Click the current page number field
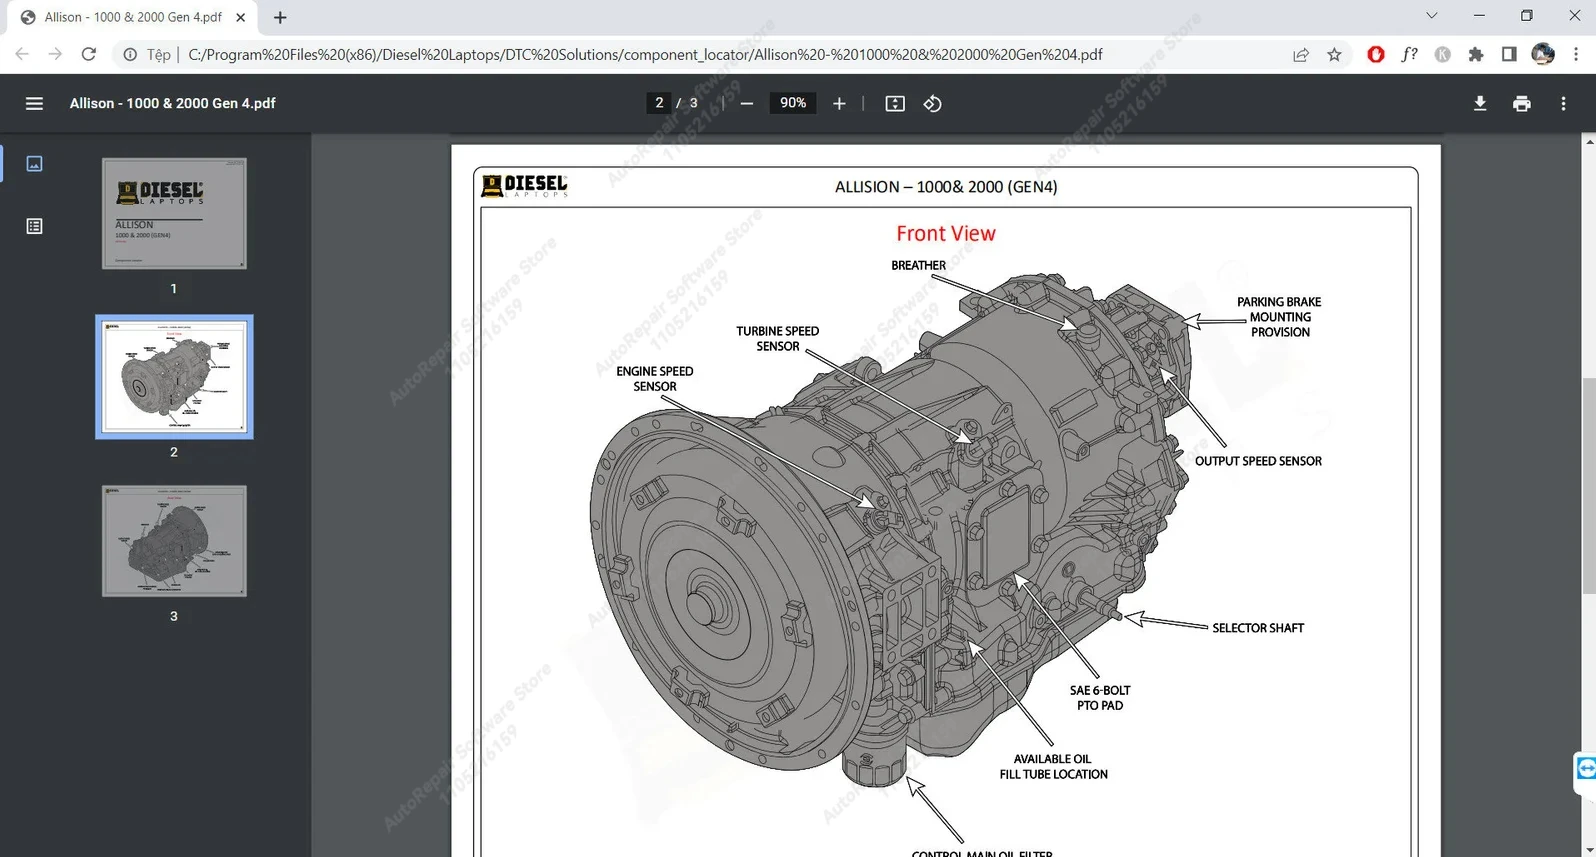This screenshot has width=1596, height=857. point(659,103)
